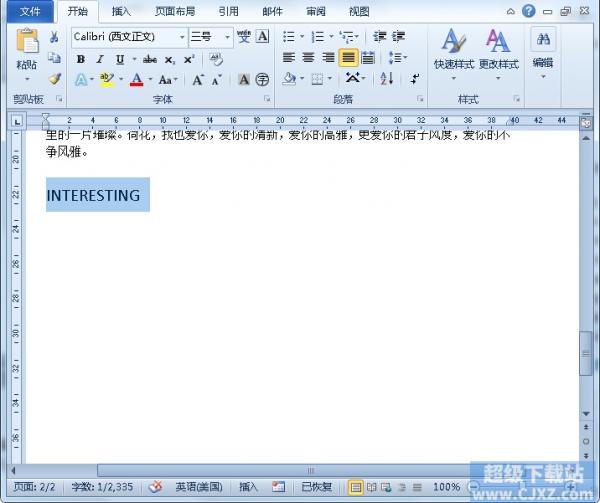
Task: Switch to the Page Layout (页面布局) tab
Action: (x=175, y=11)
